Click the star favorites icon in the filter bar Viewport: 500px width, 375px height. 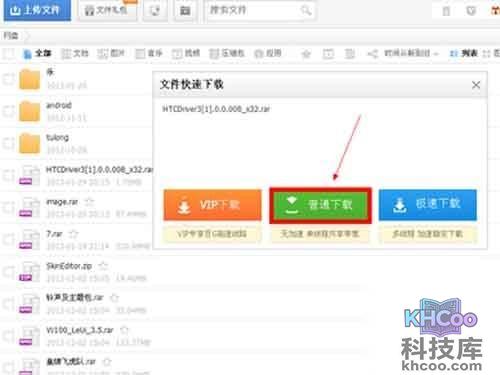coord(306,54)
